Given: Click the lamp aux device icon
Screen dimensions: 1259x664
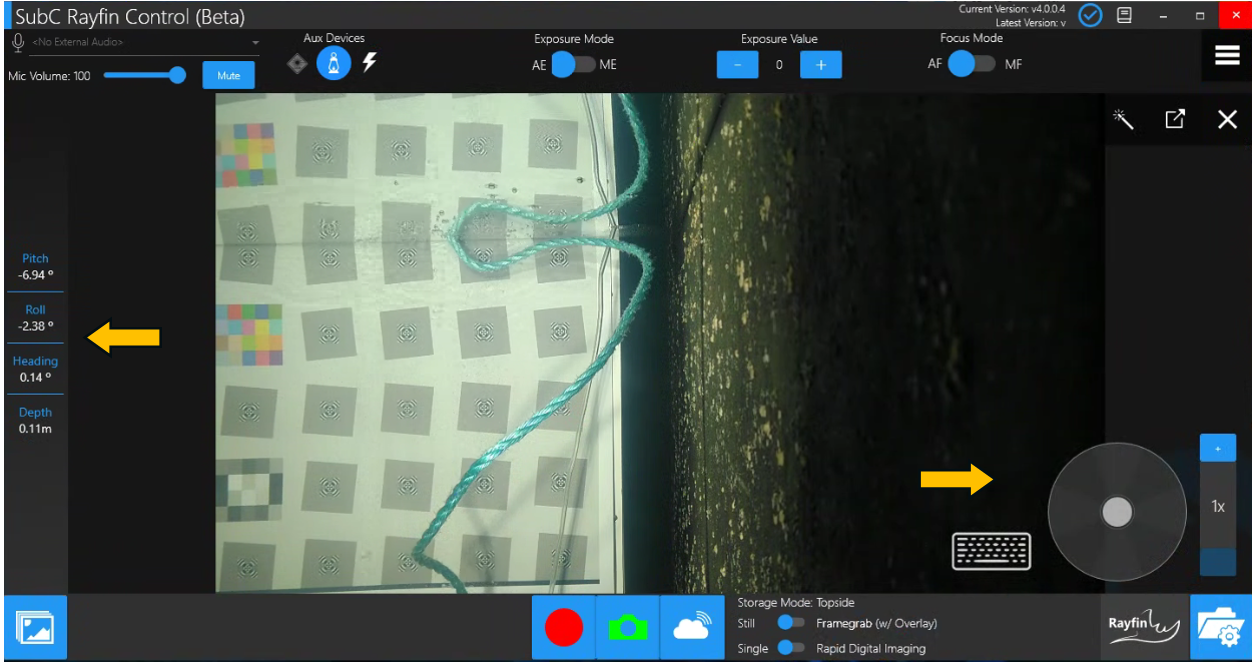Looking at the screenshot, I should pos(333,64).
